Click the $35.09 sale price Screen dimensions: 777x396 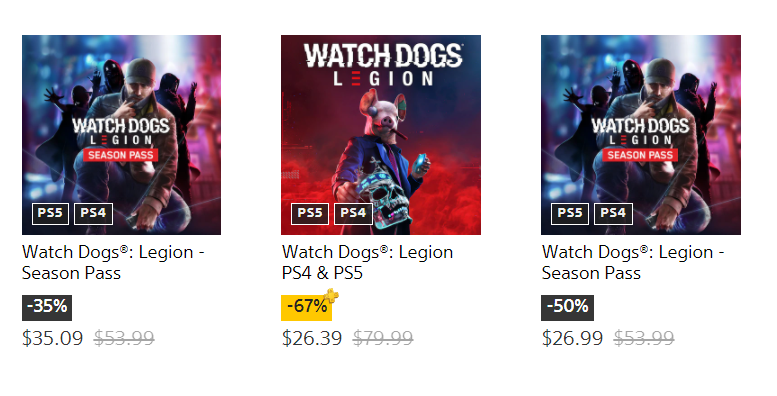(x=53, y=339)
